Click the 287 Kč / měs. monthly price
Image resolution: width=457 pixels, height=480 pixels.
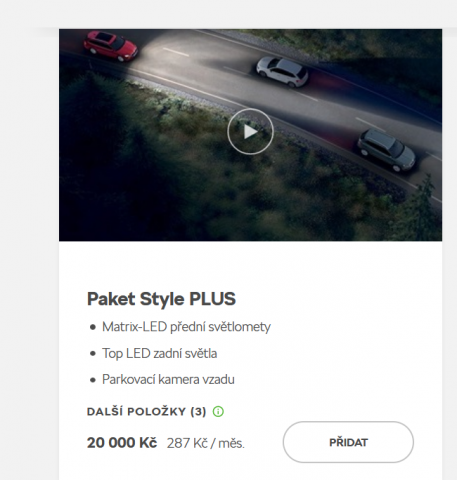click(206, 443)
